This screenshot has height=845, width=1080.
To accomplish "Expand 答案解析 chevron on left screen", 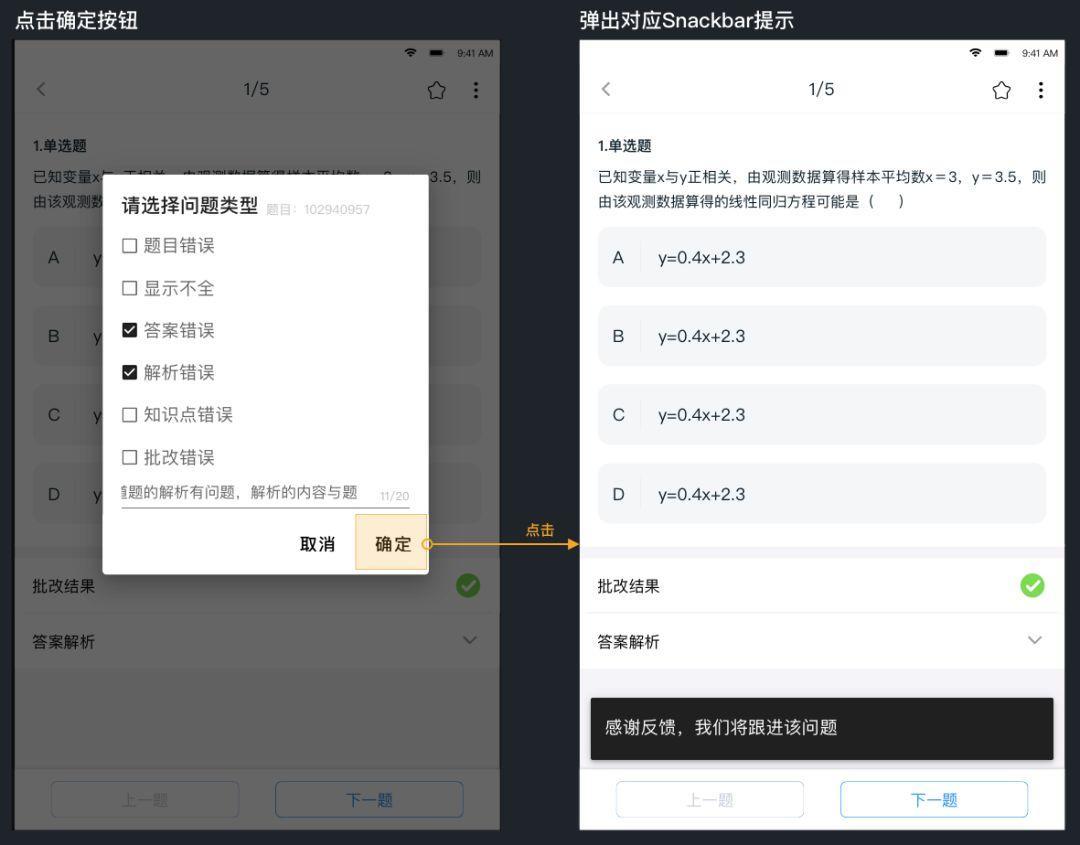I will click(x=469, y=640).
